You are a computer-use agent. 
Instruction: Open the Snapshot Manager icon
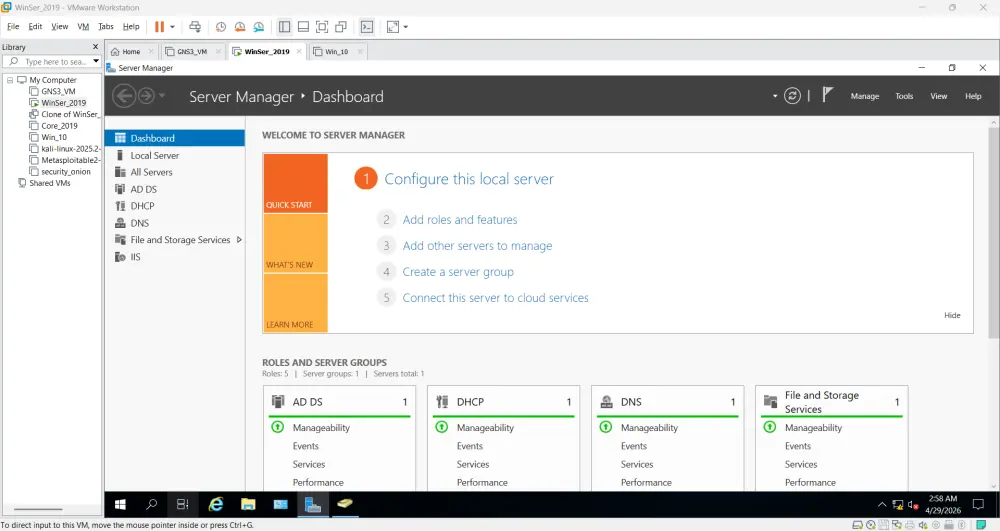click(x=259, y=27)
